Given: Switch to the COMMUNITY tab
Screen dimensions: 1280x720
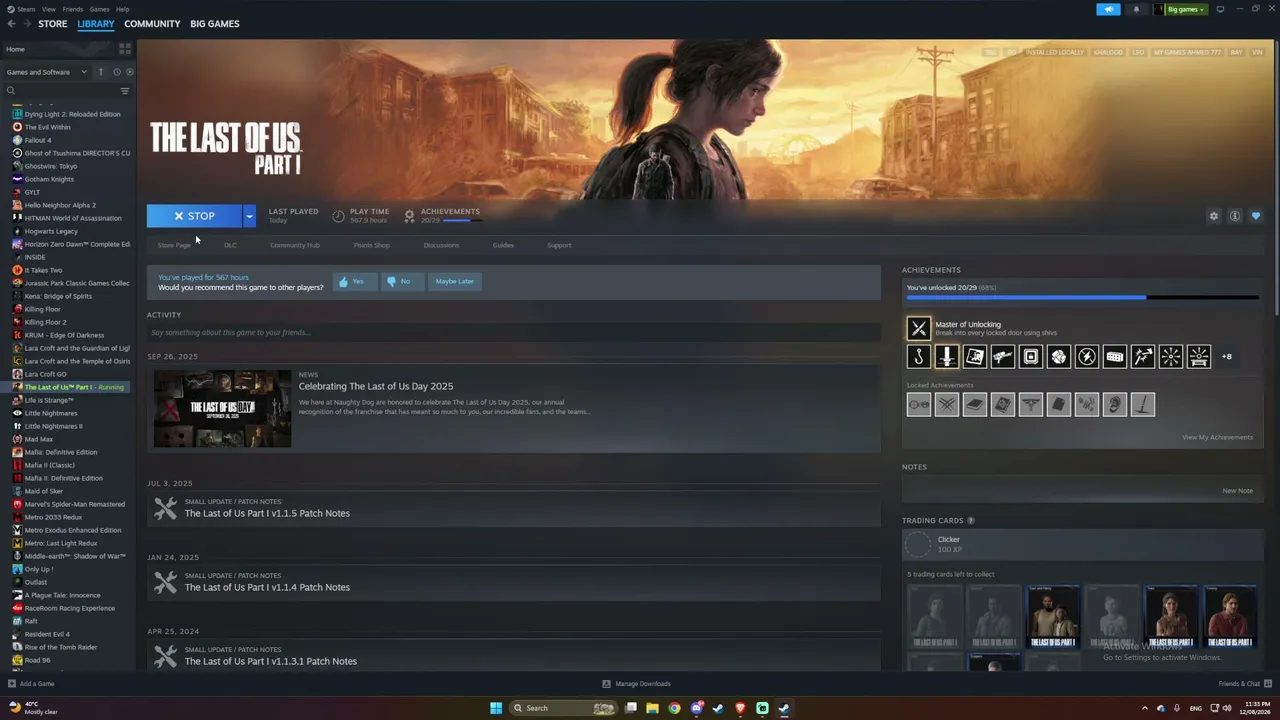Looking at the screenshot, I should pos(152,24).
